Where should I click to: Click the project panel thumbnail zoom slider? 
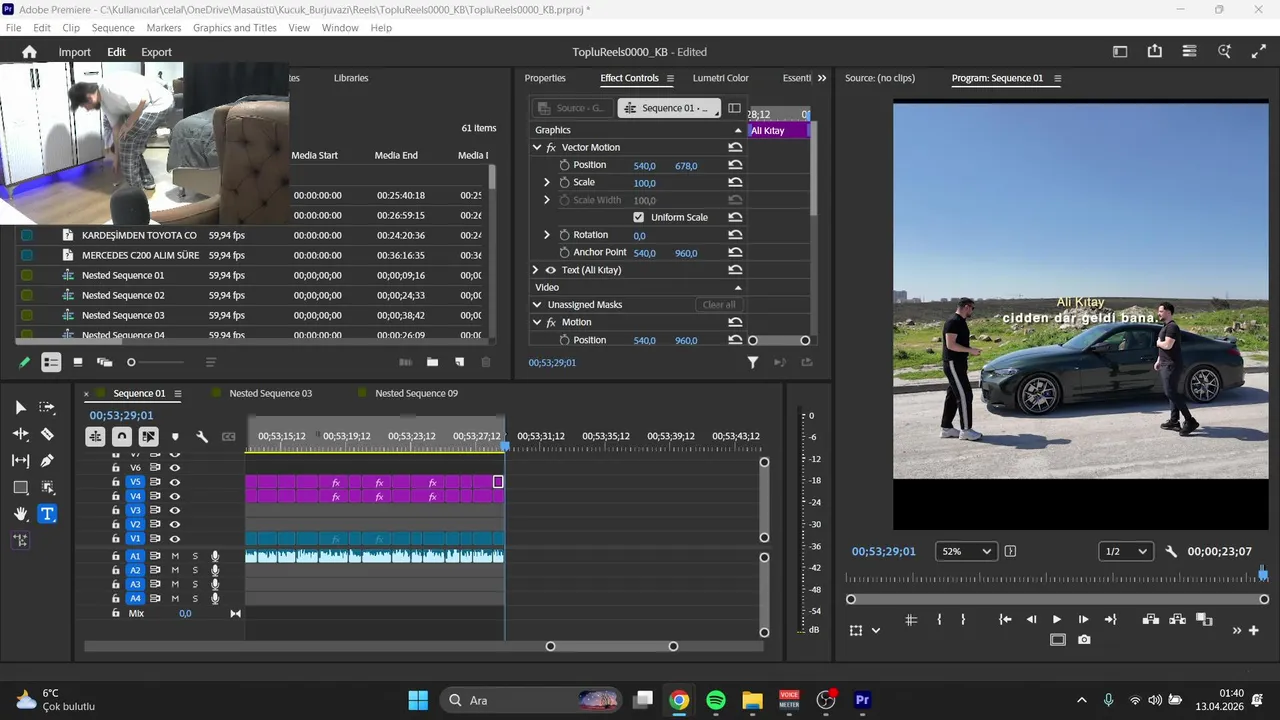coord(132,362)
